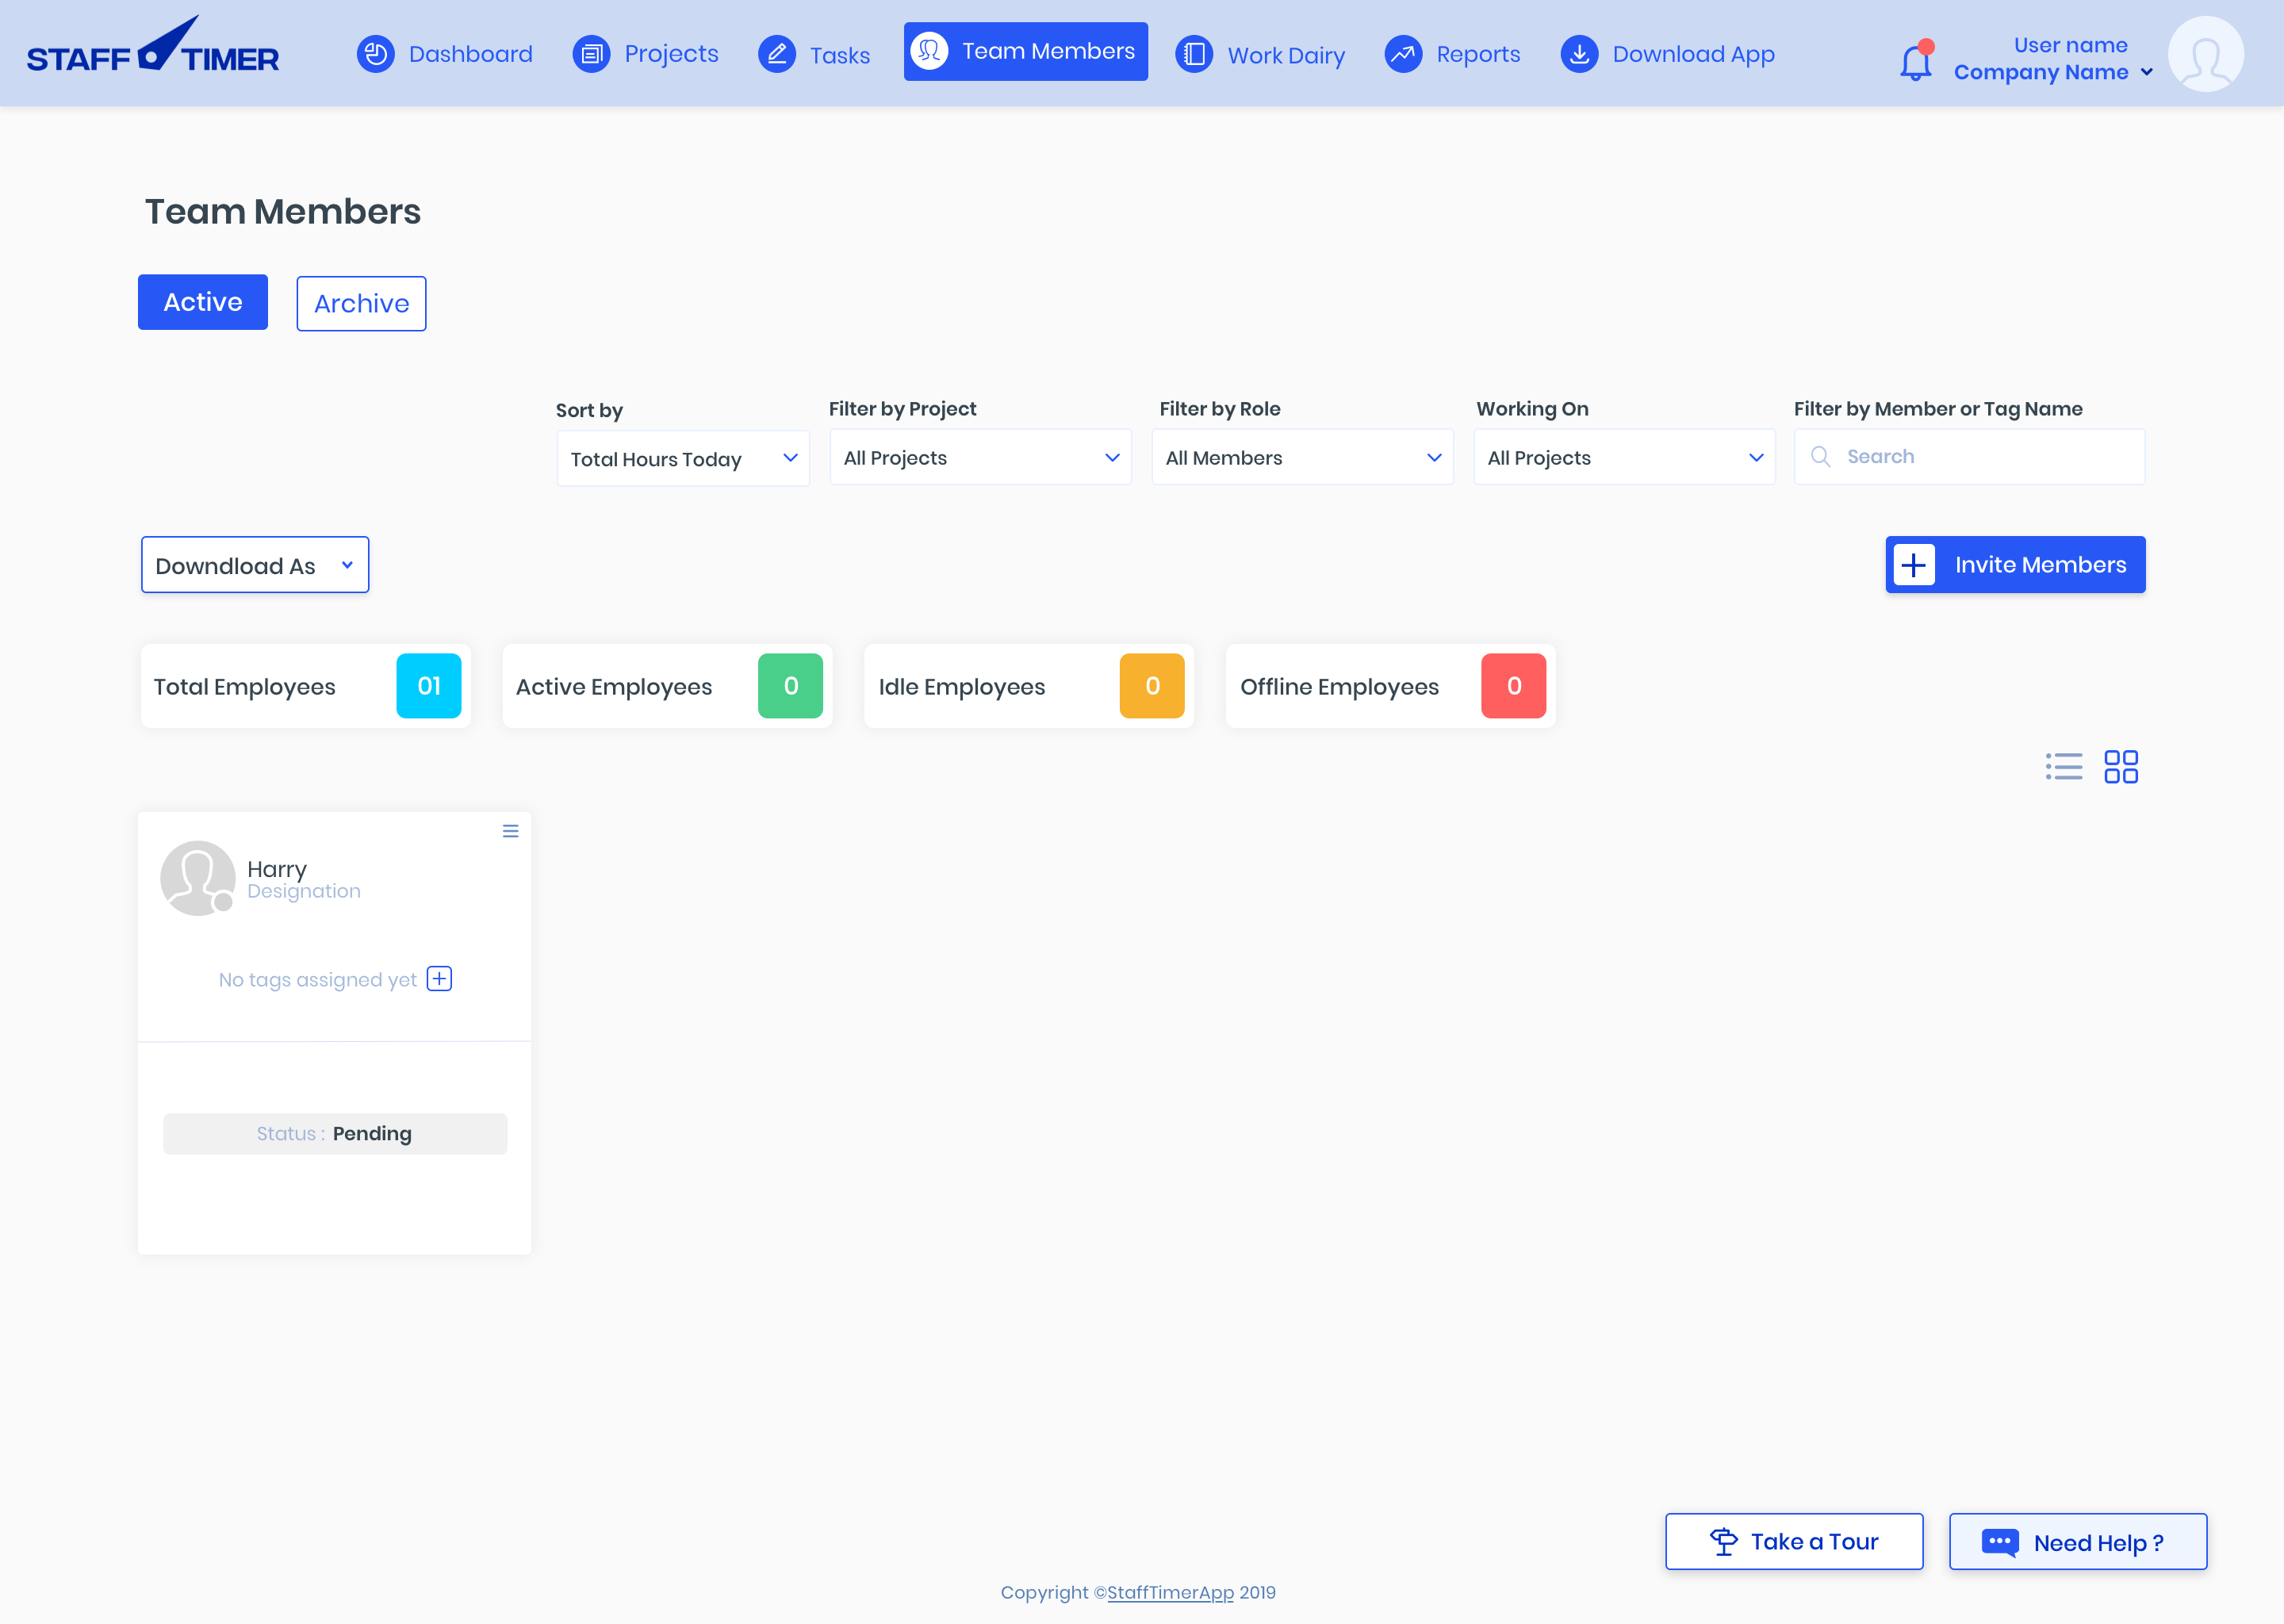Click the Reports chart icon
Screen dimensions: 2284x1624
[x=1403, y=54]
